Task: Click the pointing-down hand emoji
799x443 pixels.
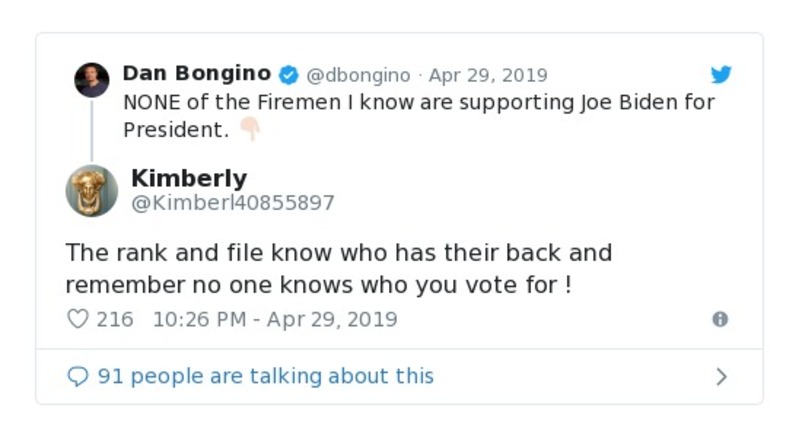Action: click(249, 130)
